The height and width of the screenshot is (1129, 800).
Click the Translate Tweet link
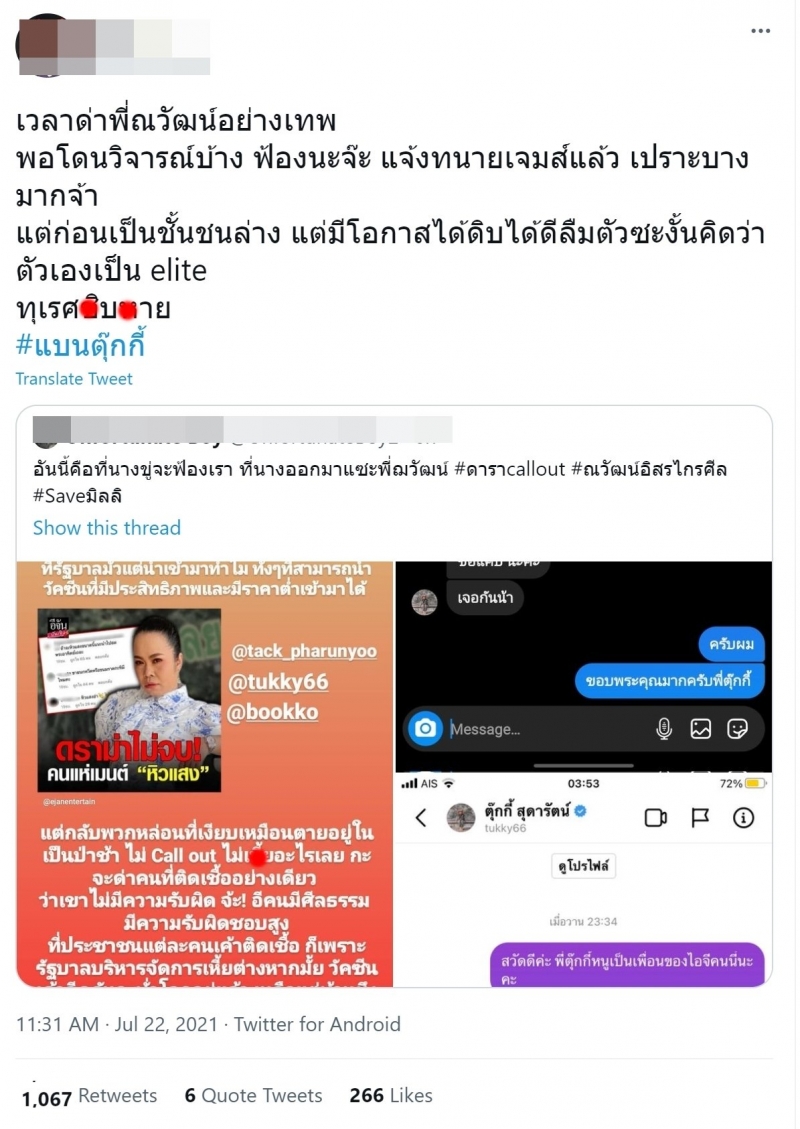[x=74, y=379]
